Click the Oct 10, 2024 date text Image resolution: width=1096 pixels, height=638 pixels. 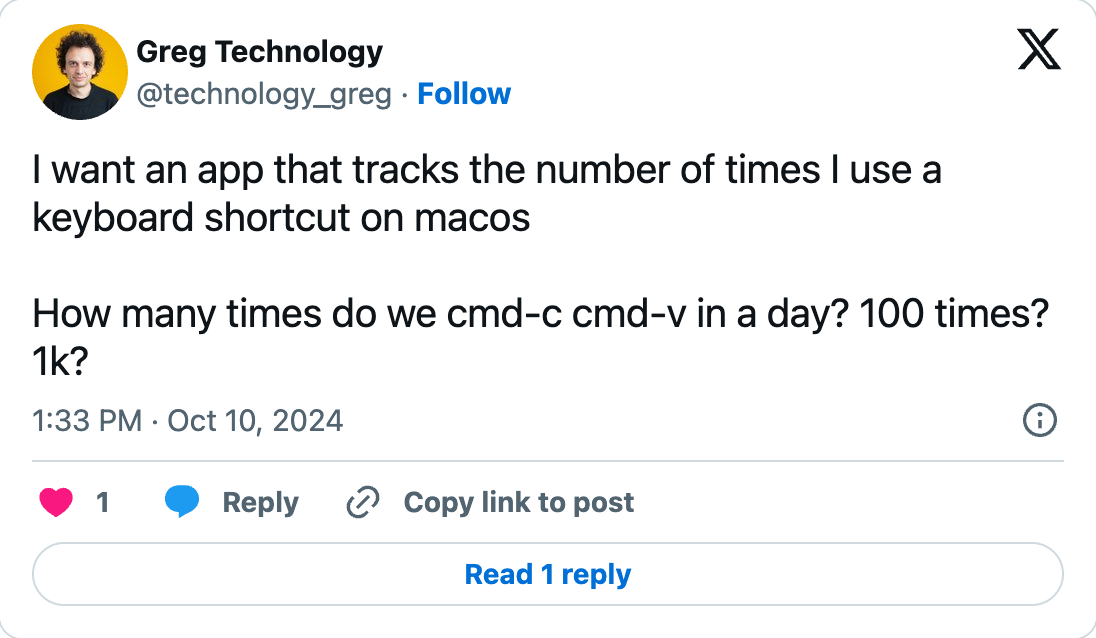(x=255, y=421)
